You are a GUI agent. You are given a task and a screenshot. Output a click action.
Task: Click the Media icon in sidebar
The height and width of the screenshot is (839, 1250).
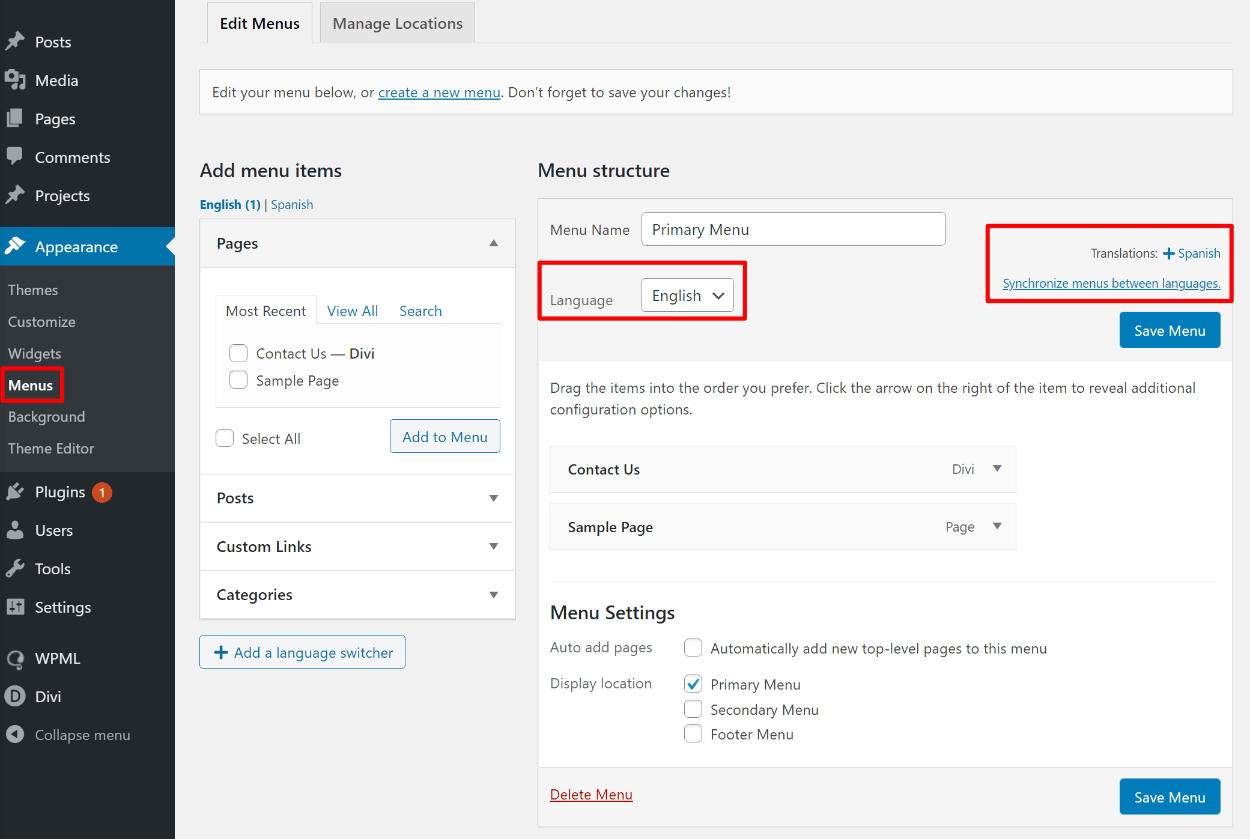[x=15, y=80]
